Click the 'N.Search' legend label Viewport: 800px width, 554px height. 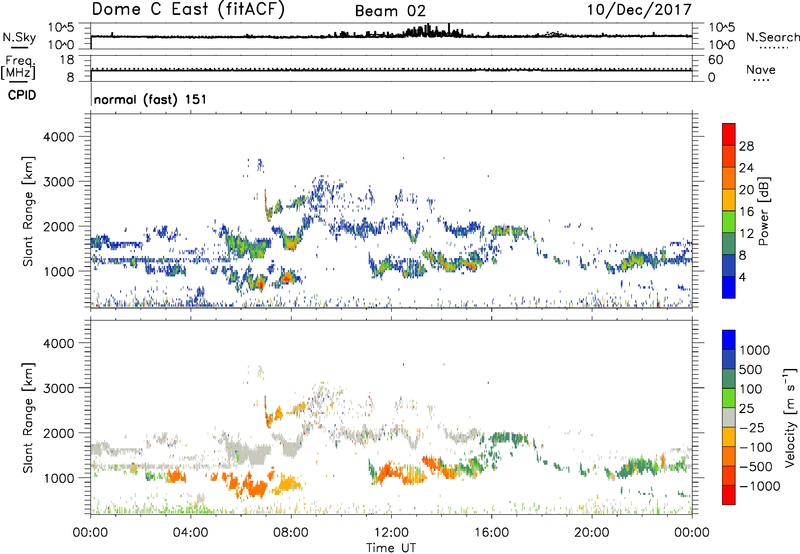(773, 37)
